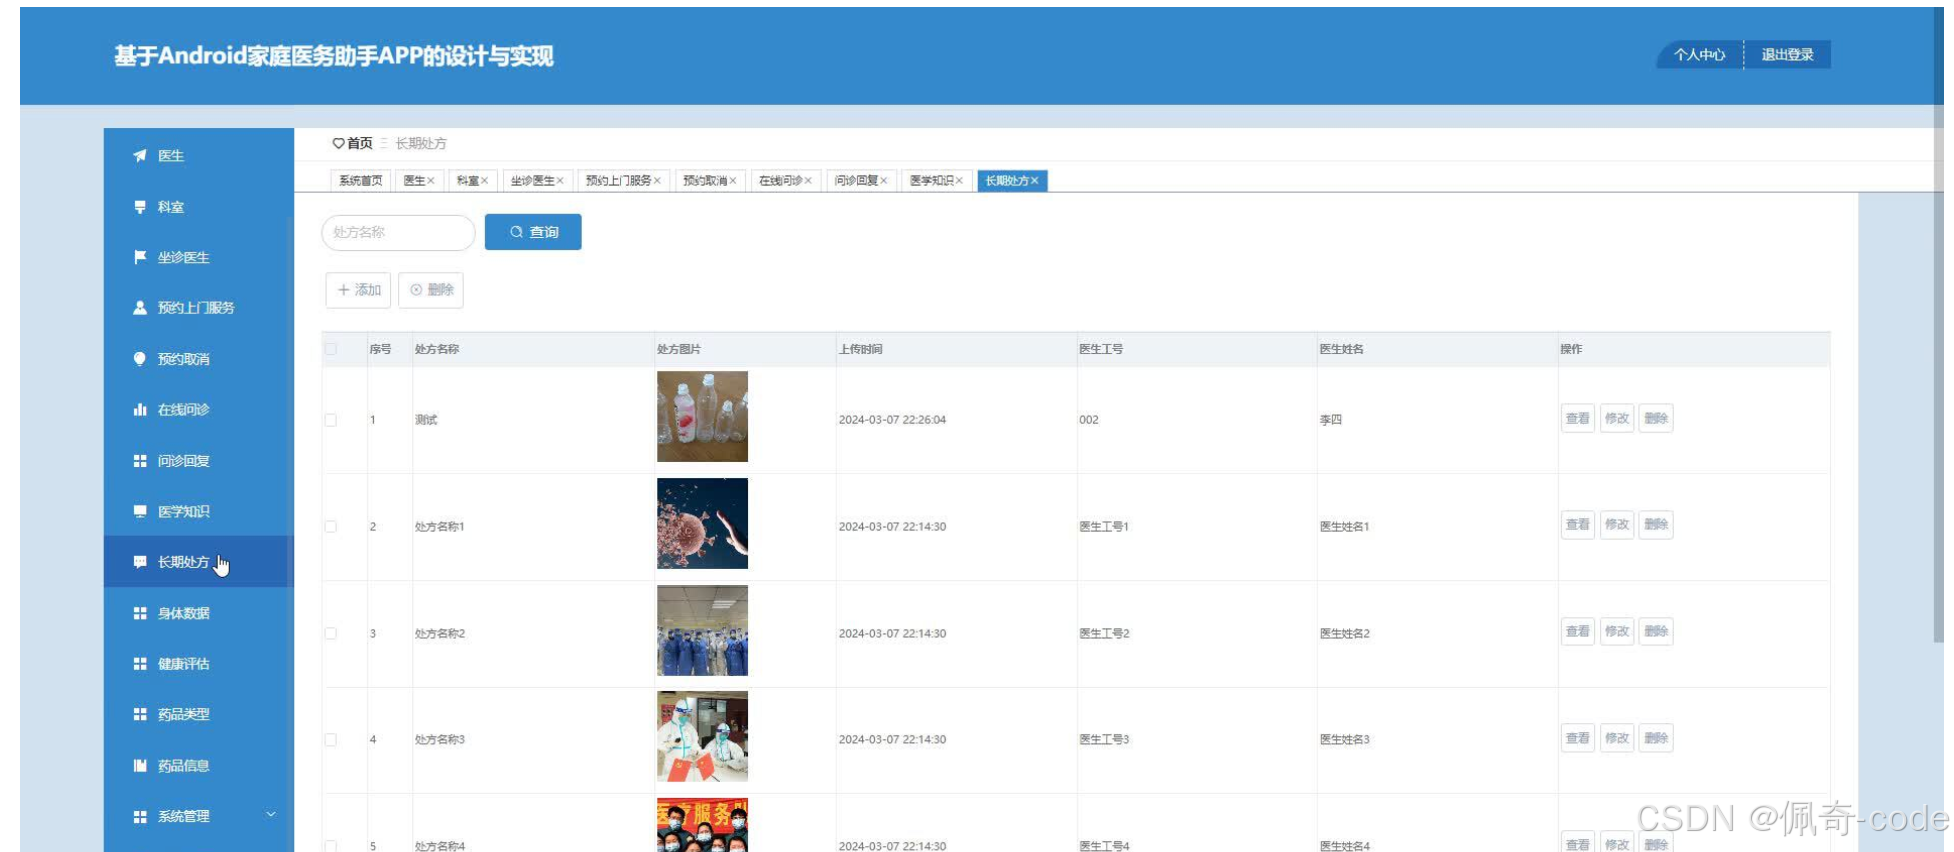Click the grid icon beside 健康评估
This screenshot has width=1954, height=852.
click(x=140, y=664)
